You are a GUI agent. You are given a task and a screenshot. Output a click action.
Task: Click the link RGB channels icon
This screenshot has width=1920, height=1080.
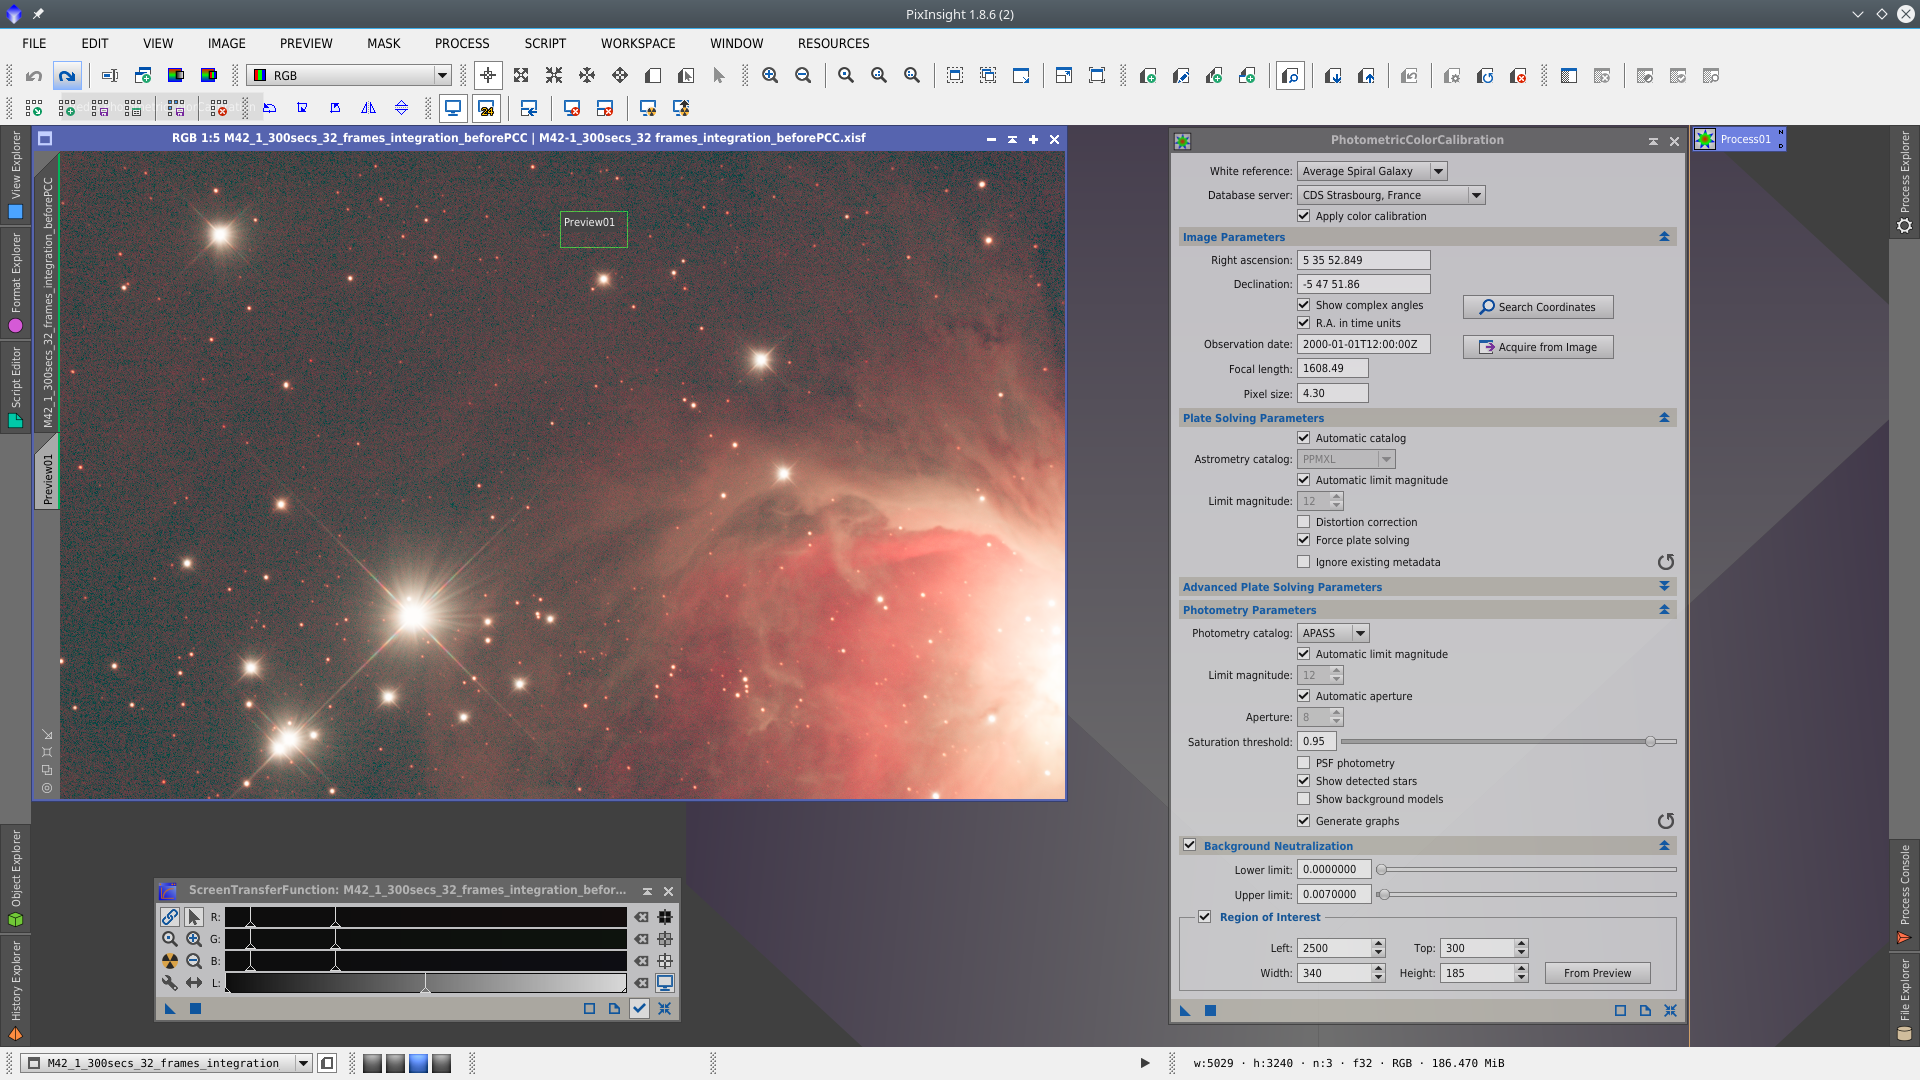point(170,917)
